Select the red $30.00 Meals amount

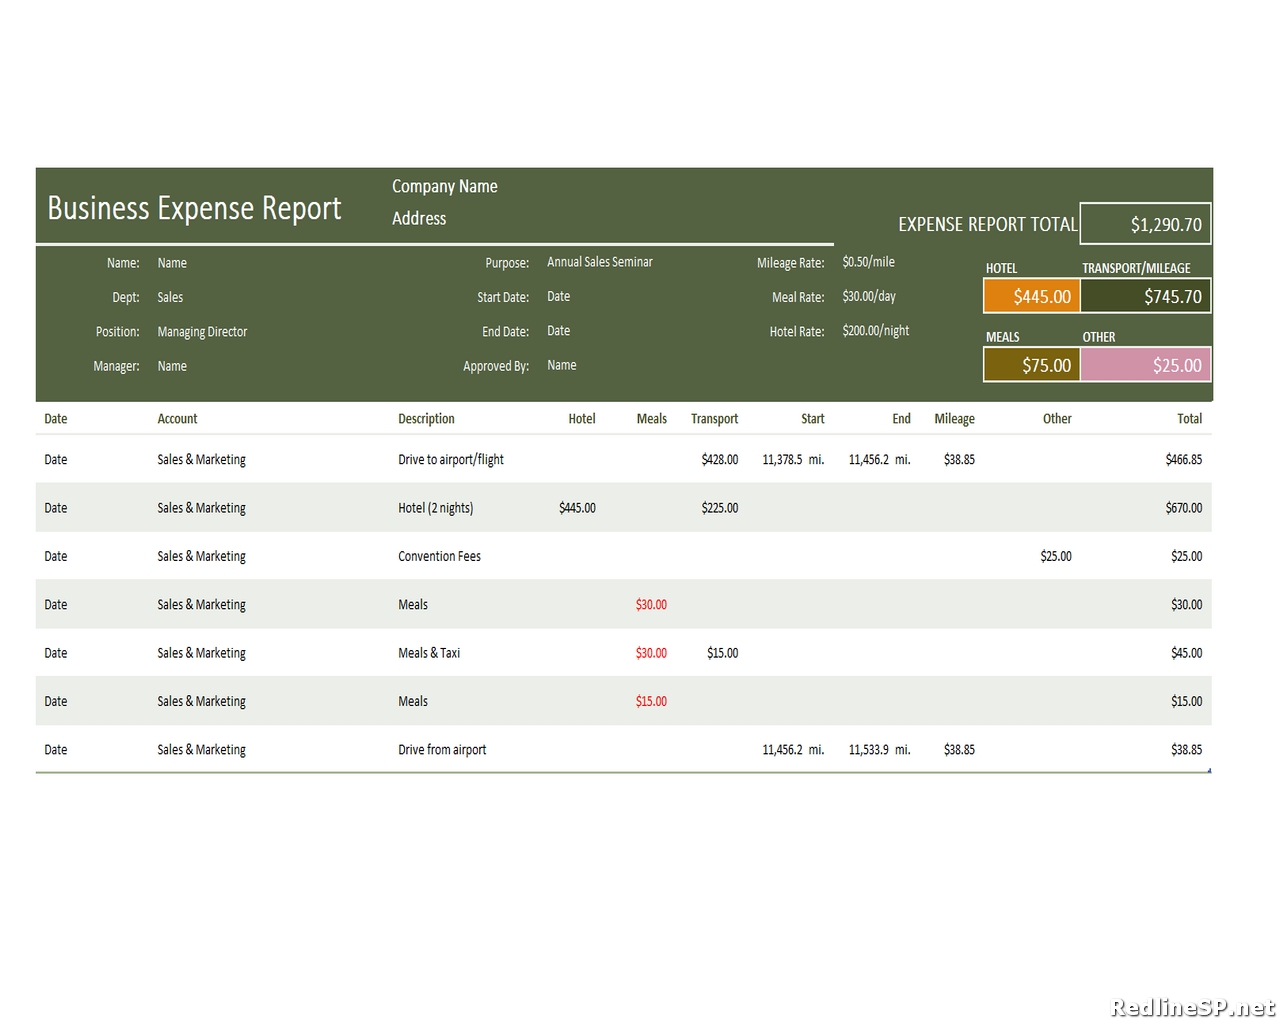point(650,604)
